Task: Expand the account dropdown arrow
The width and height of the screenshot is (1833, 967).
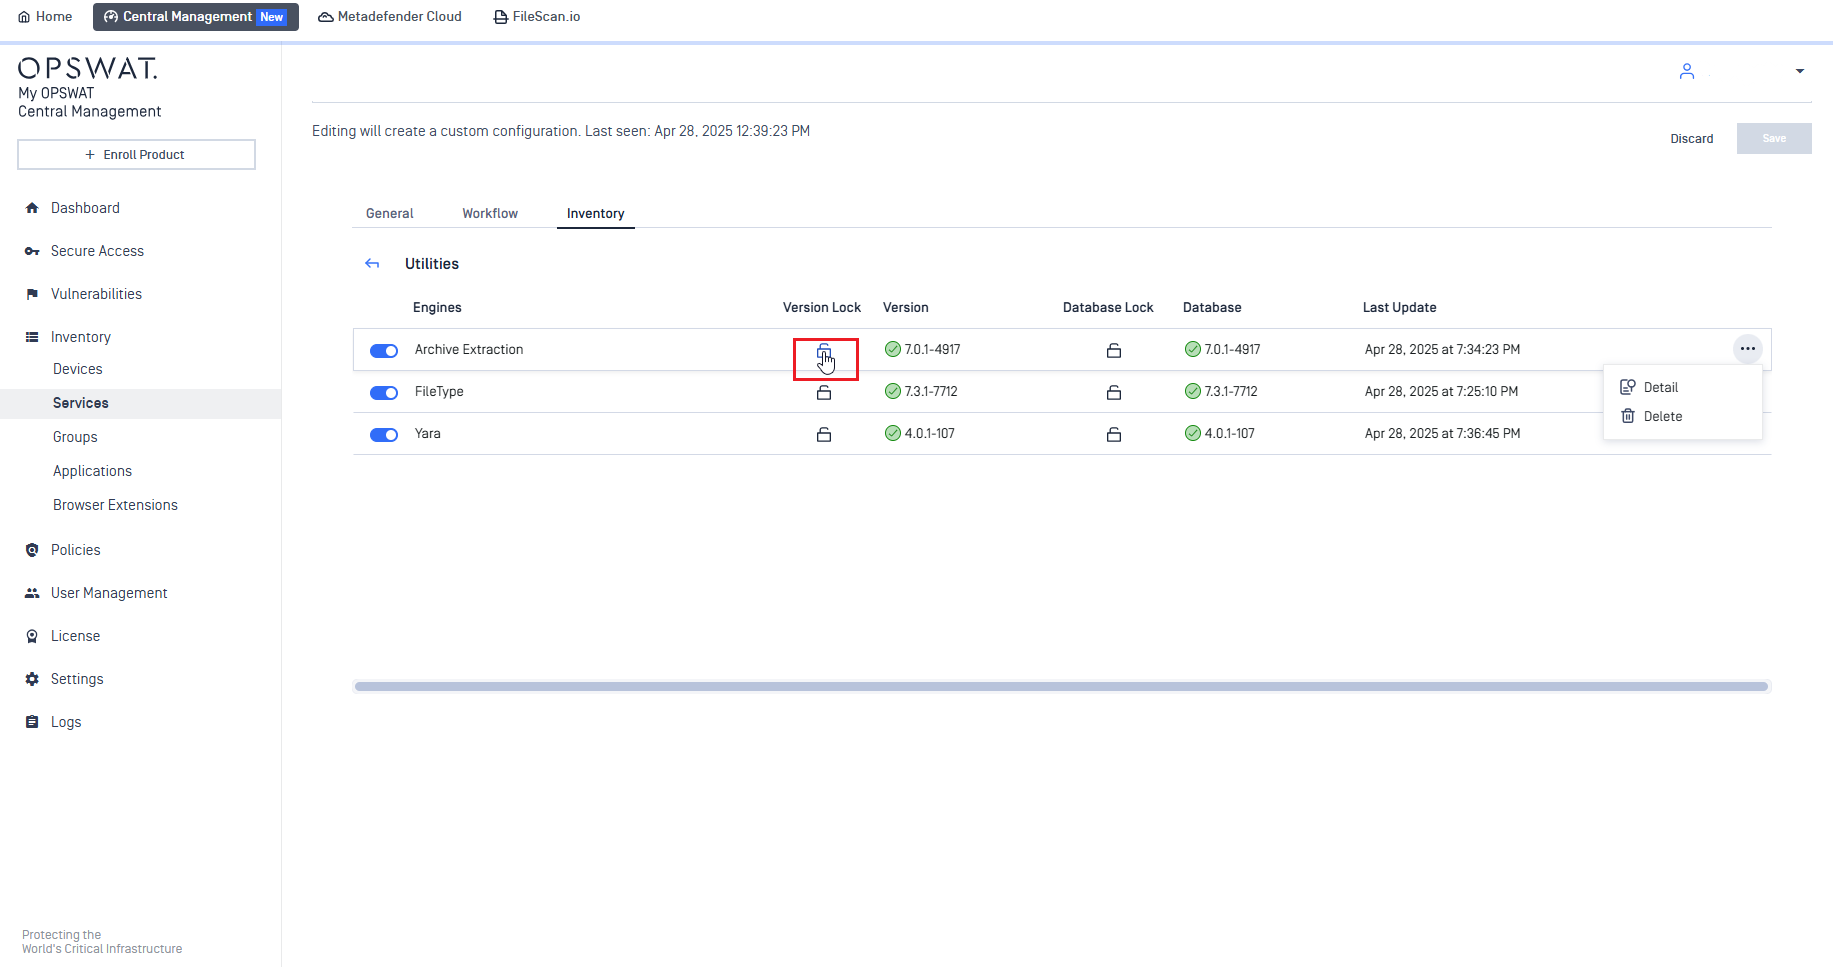Action: (x=1800, y=71)
